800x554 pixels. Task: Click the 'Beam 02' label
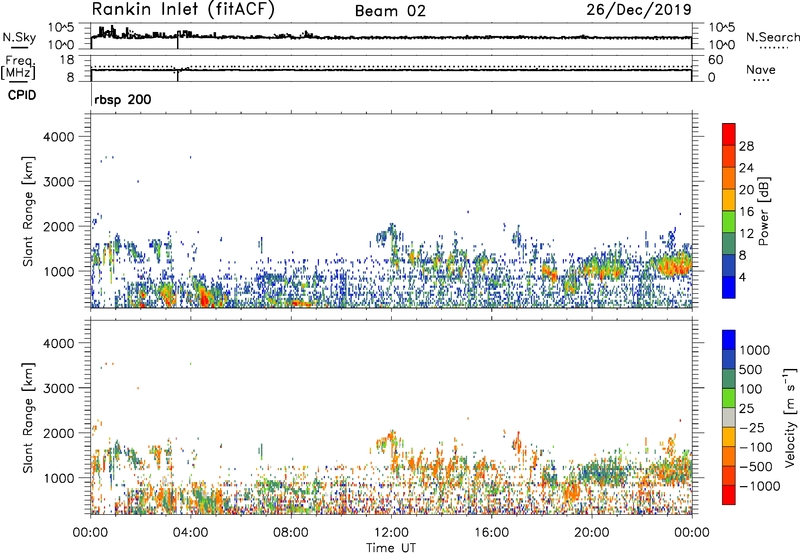click(x=390, y=11)
